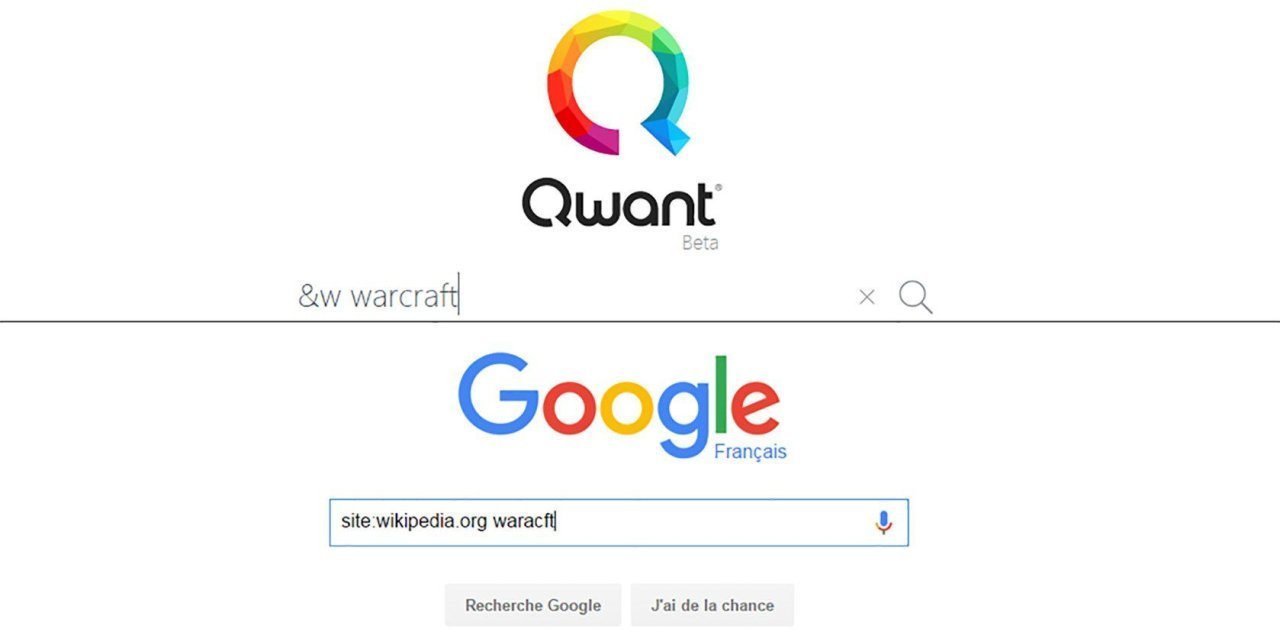Click Recherche Google button
This screenshot has width=1280, height=642.
533,605
